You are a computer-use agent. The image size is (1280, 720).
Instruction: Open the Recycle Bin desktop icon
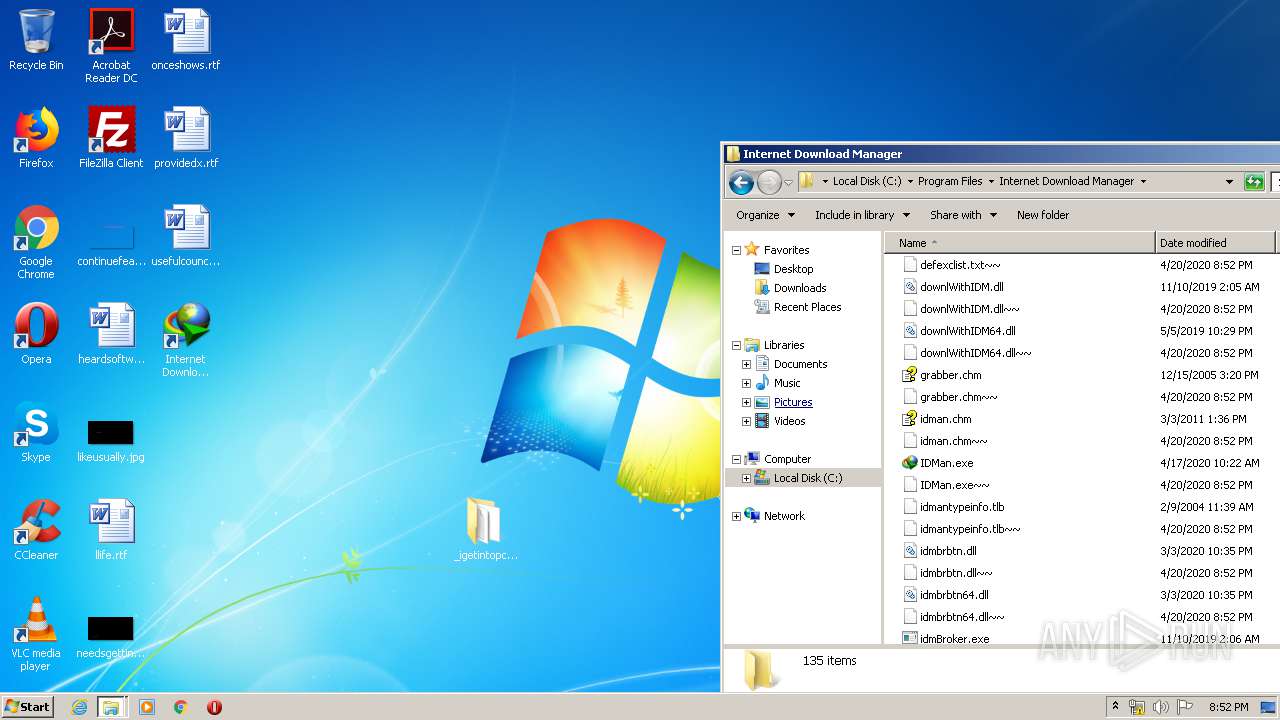pyautogui.click(x=36, y=40)
